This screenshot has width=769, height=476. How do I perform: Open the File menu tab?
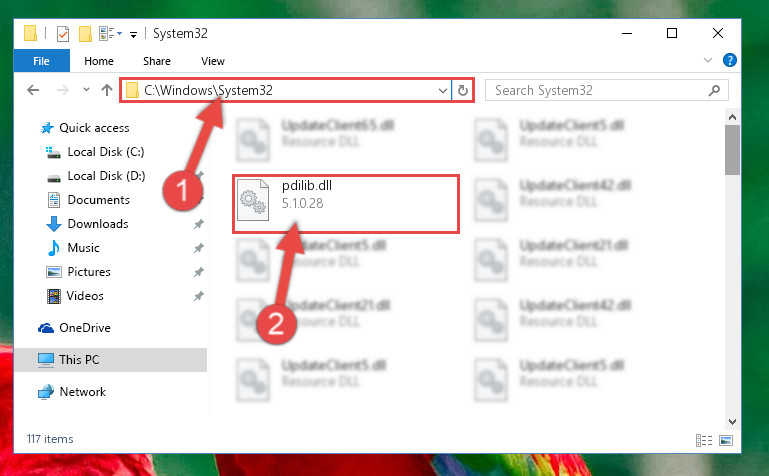coord(42,61)
